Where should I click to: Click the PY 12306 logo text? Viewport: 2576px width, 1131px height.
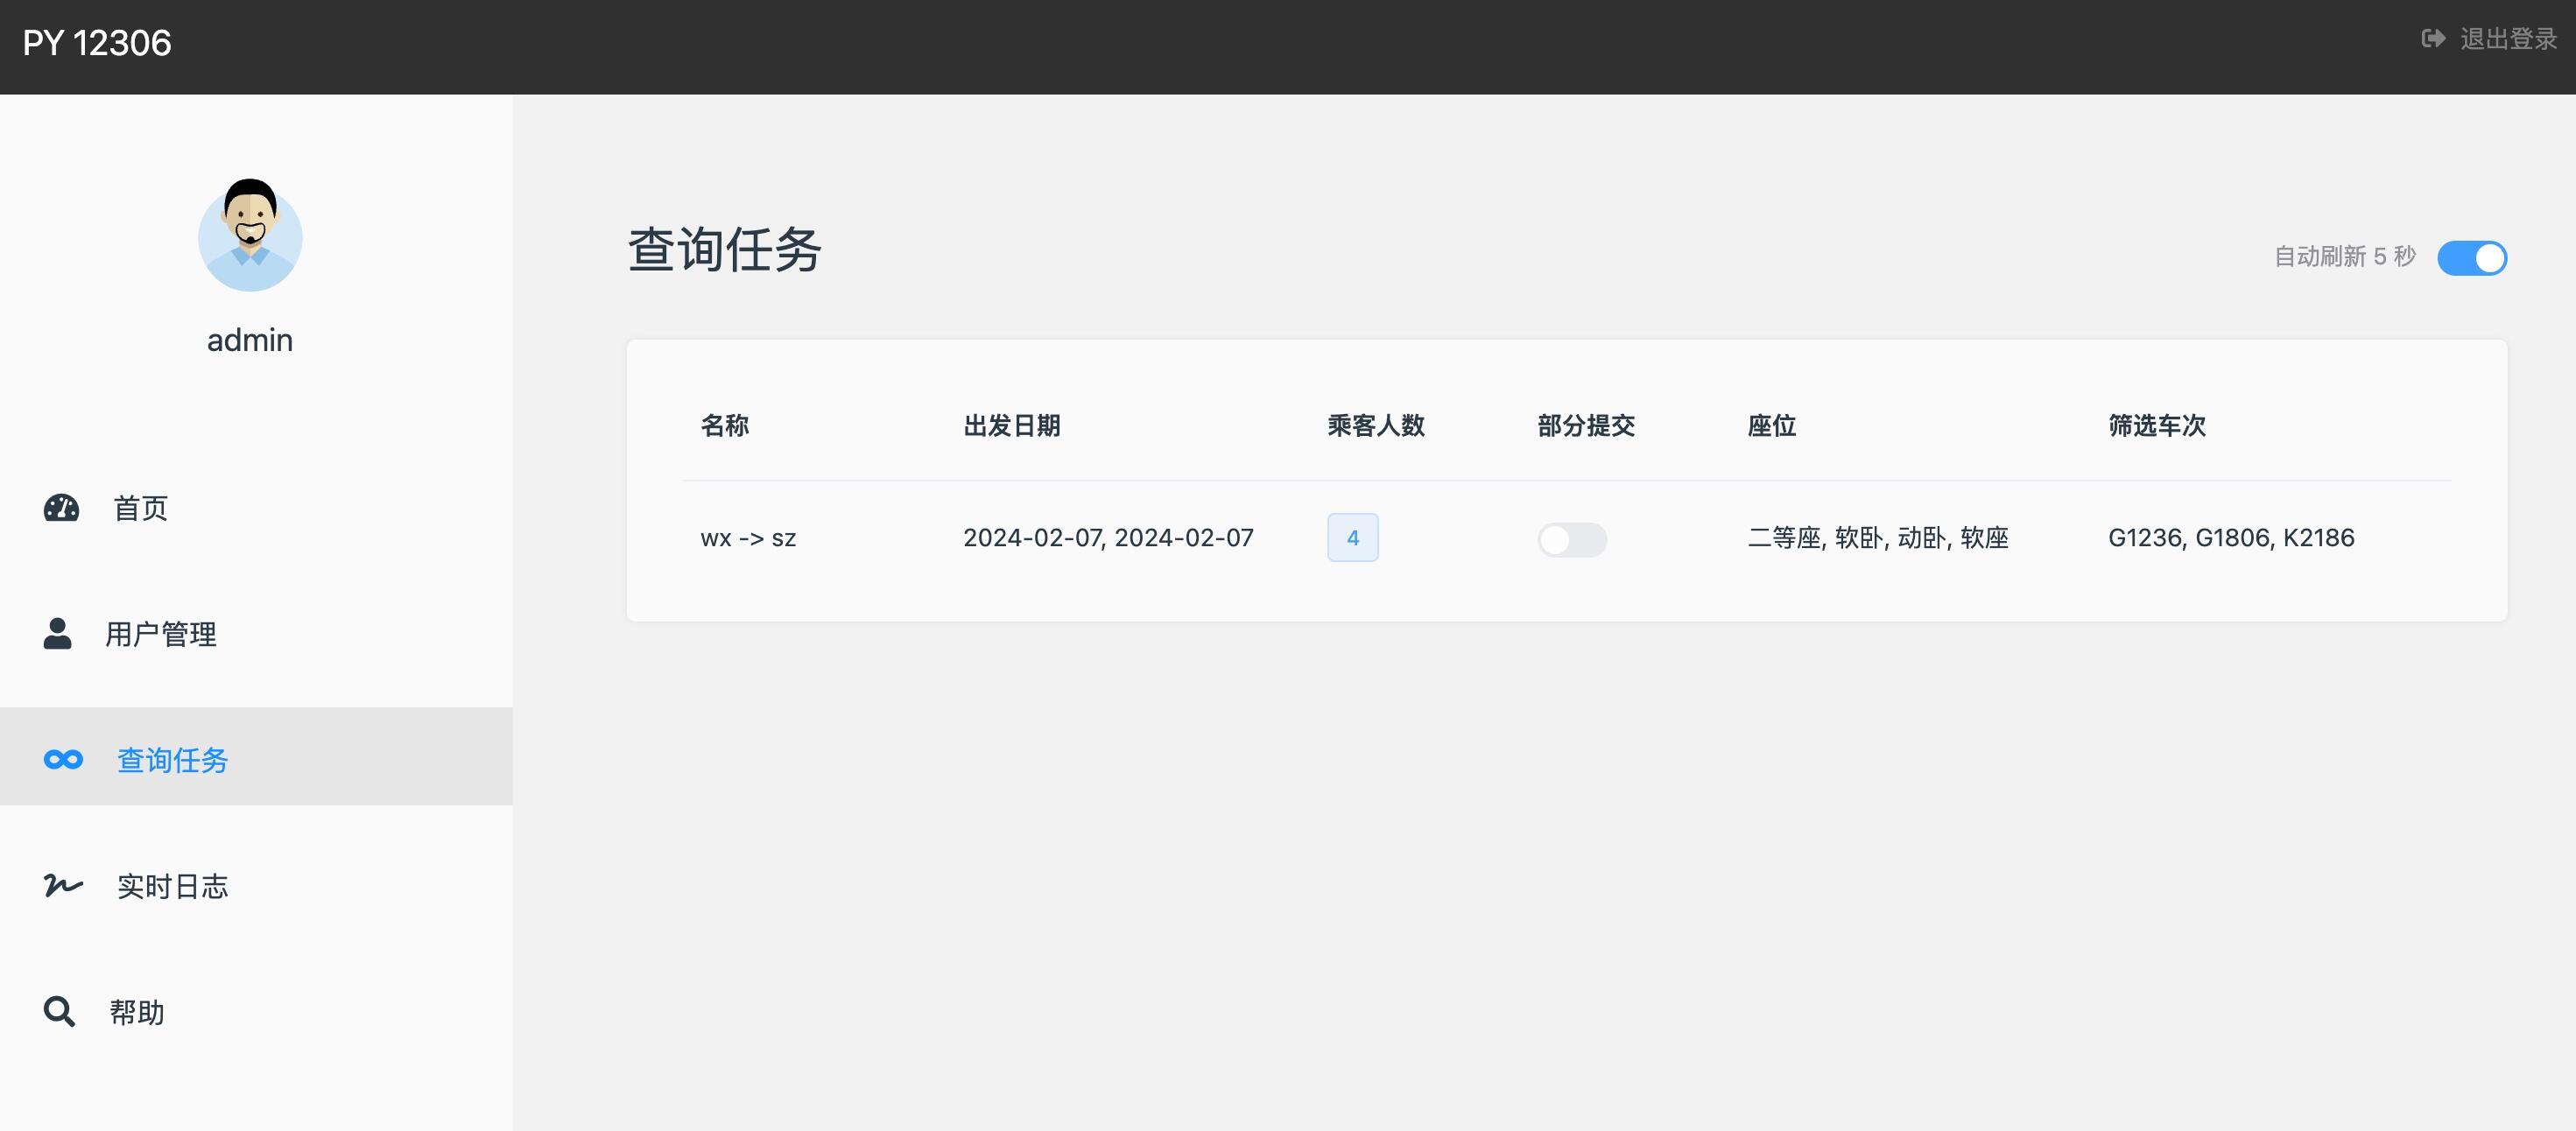click(x=97, y=43)
